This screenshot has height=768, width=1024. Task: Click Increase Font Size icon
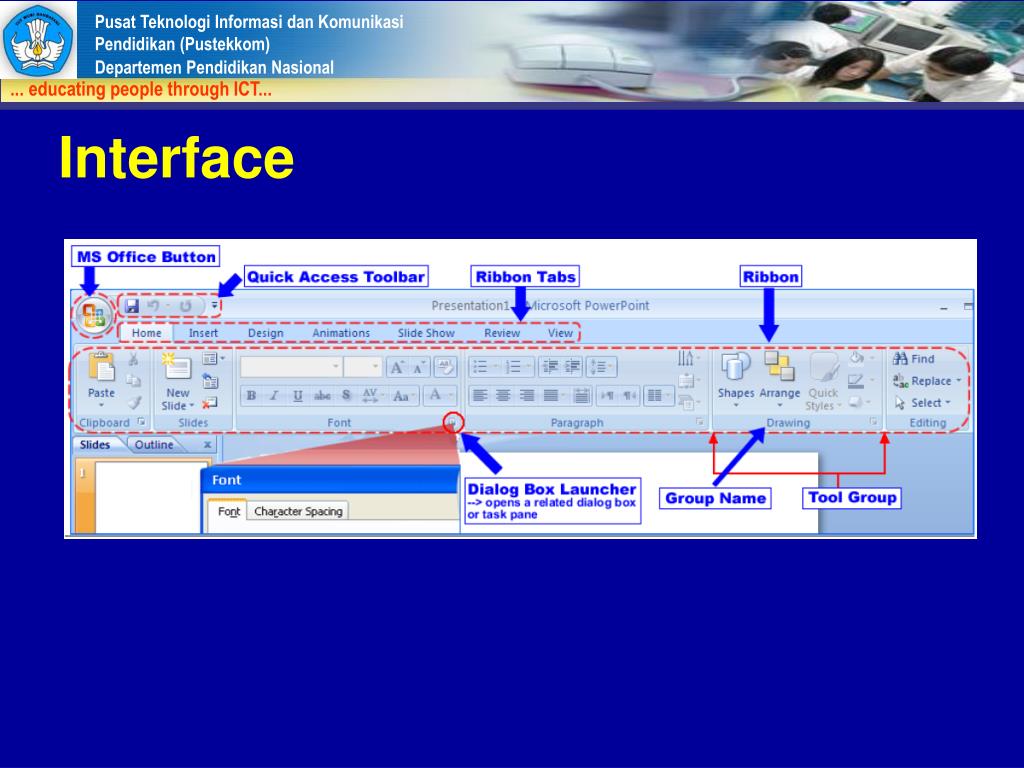coord(397,367)
